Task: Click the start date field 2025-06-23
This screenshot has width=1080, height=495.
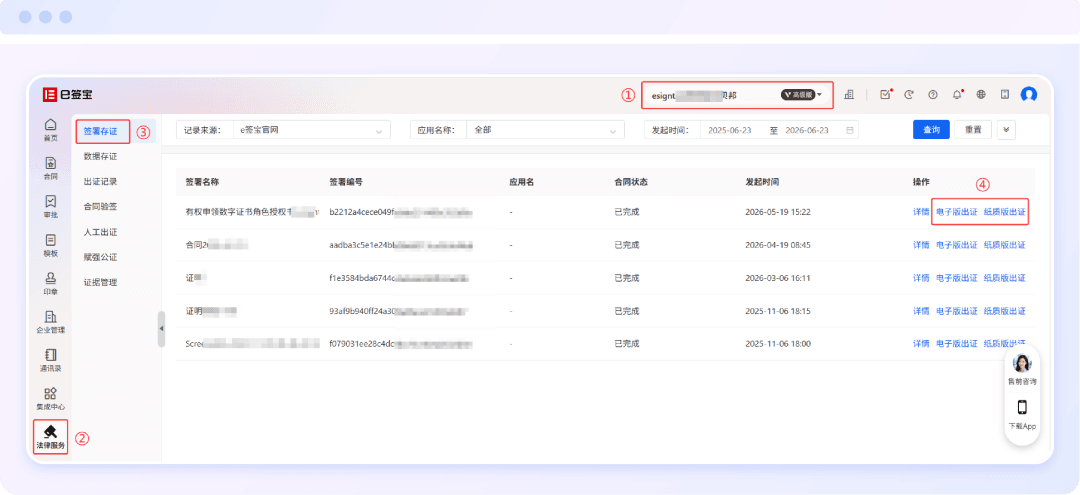Action: click(729, 130)
